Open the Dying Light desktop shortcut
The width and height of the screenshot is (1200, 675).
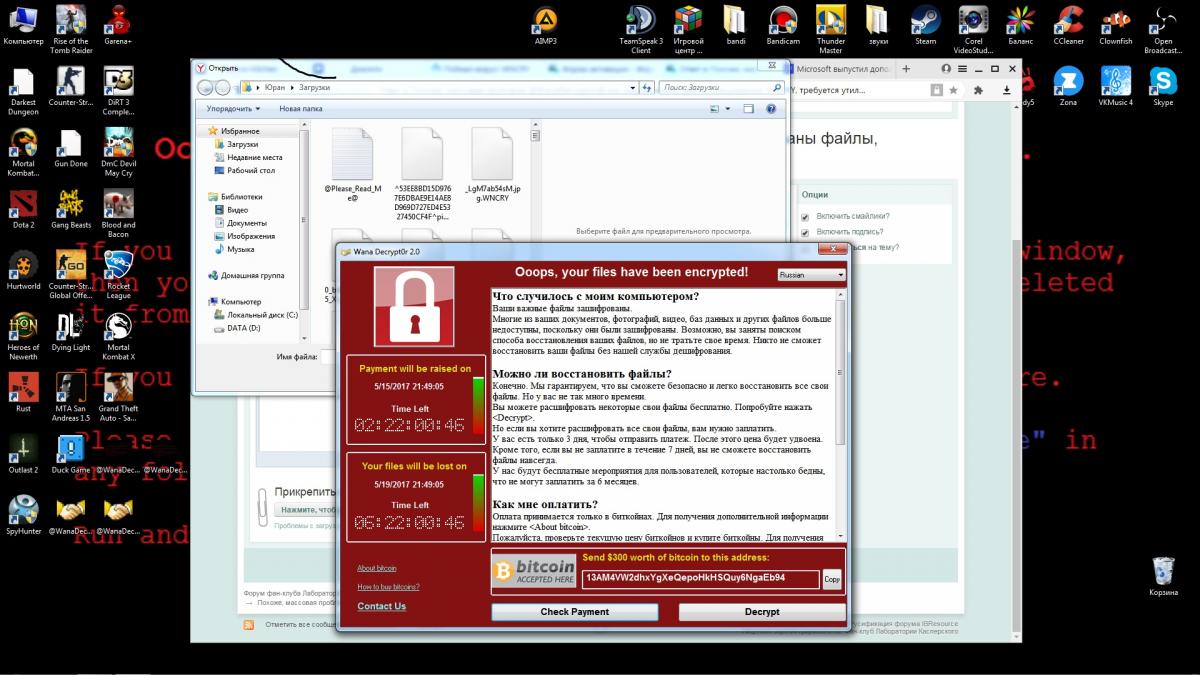[x=71, y=331]
